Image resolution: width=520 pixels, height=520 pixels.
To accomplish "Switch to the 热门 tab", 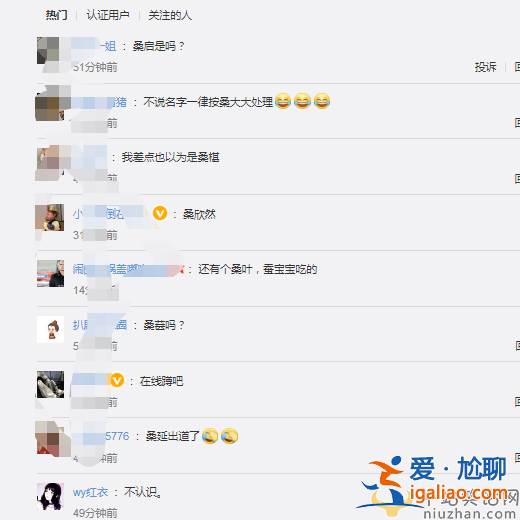I will (x=56, y=15).
